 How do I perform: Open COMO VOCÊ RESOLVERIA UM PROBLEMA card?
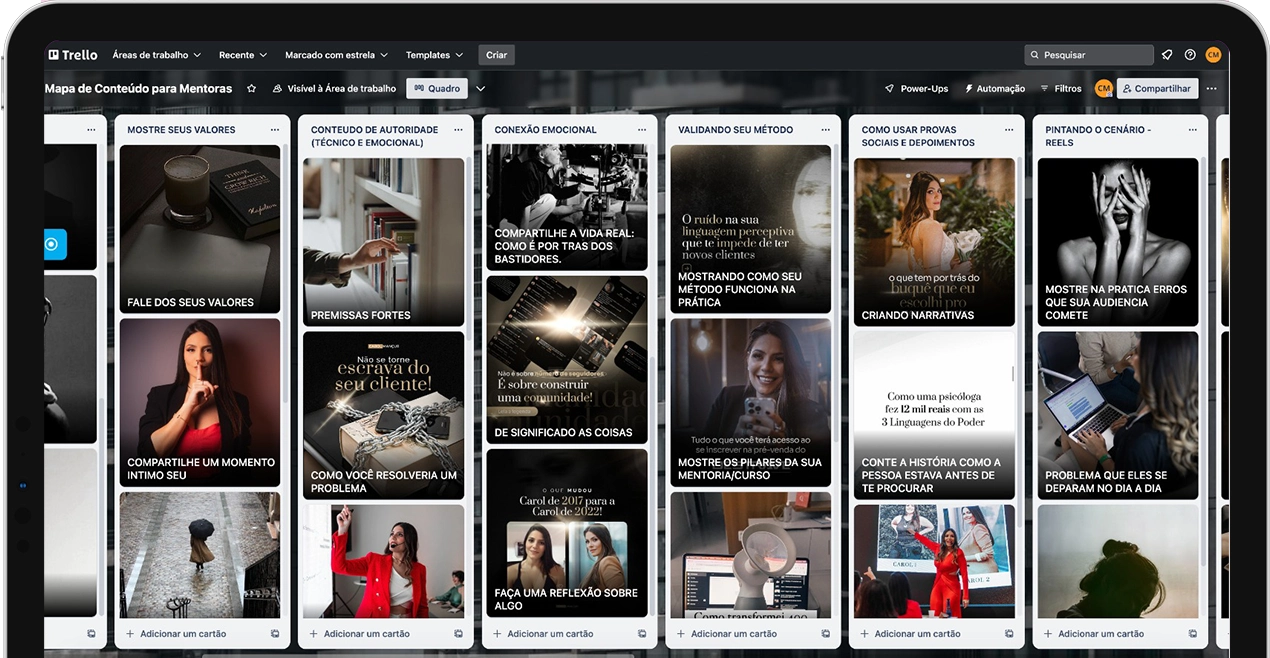[x=384, y=416]
